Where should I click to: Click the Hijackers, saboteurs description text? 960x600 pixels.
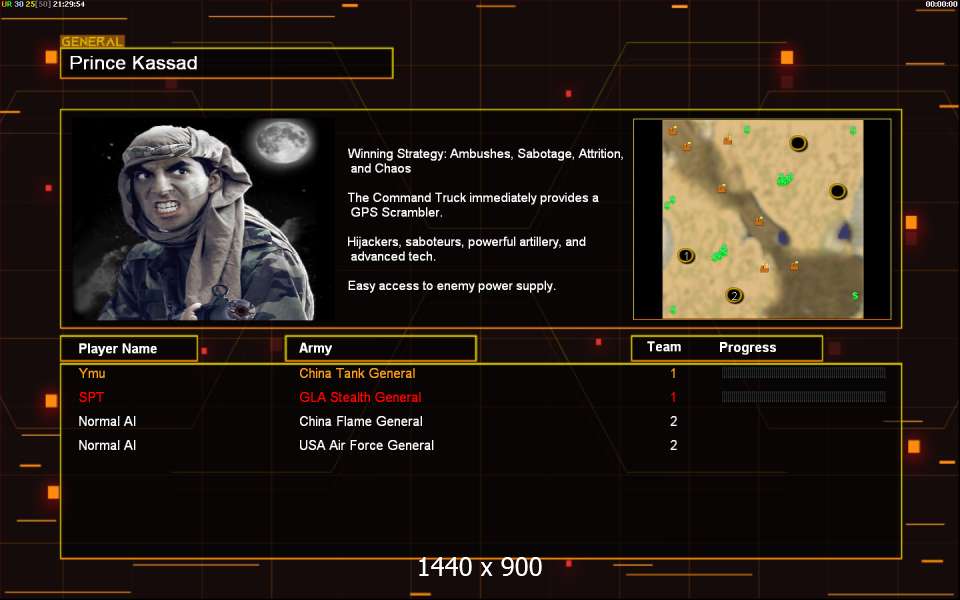pos(467,249)
